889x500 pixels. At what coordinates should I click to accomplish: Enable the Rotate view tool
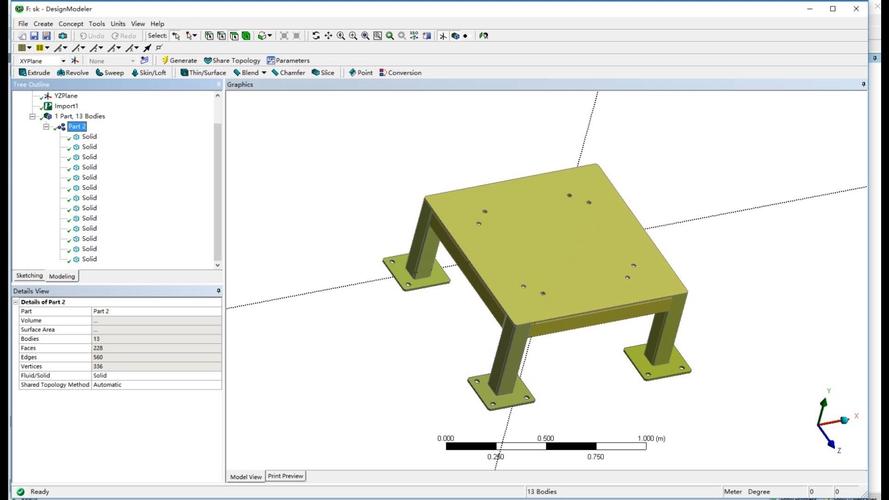coord(316,36)
